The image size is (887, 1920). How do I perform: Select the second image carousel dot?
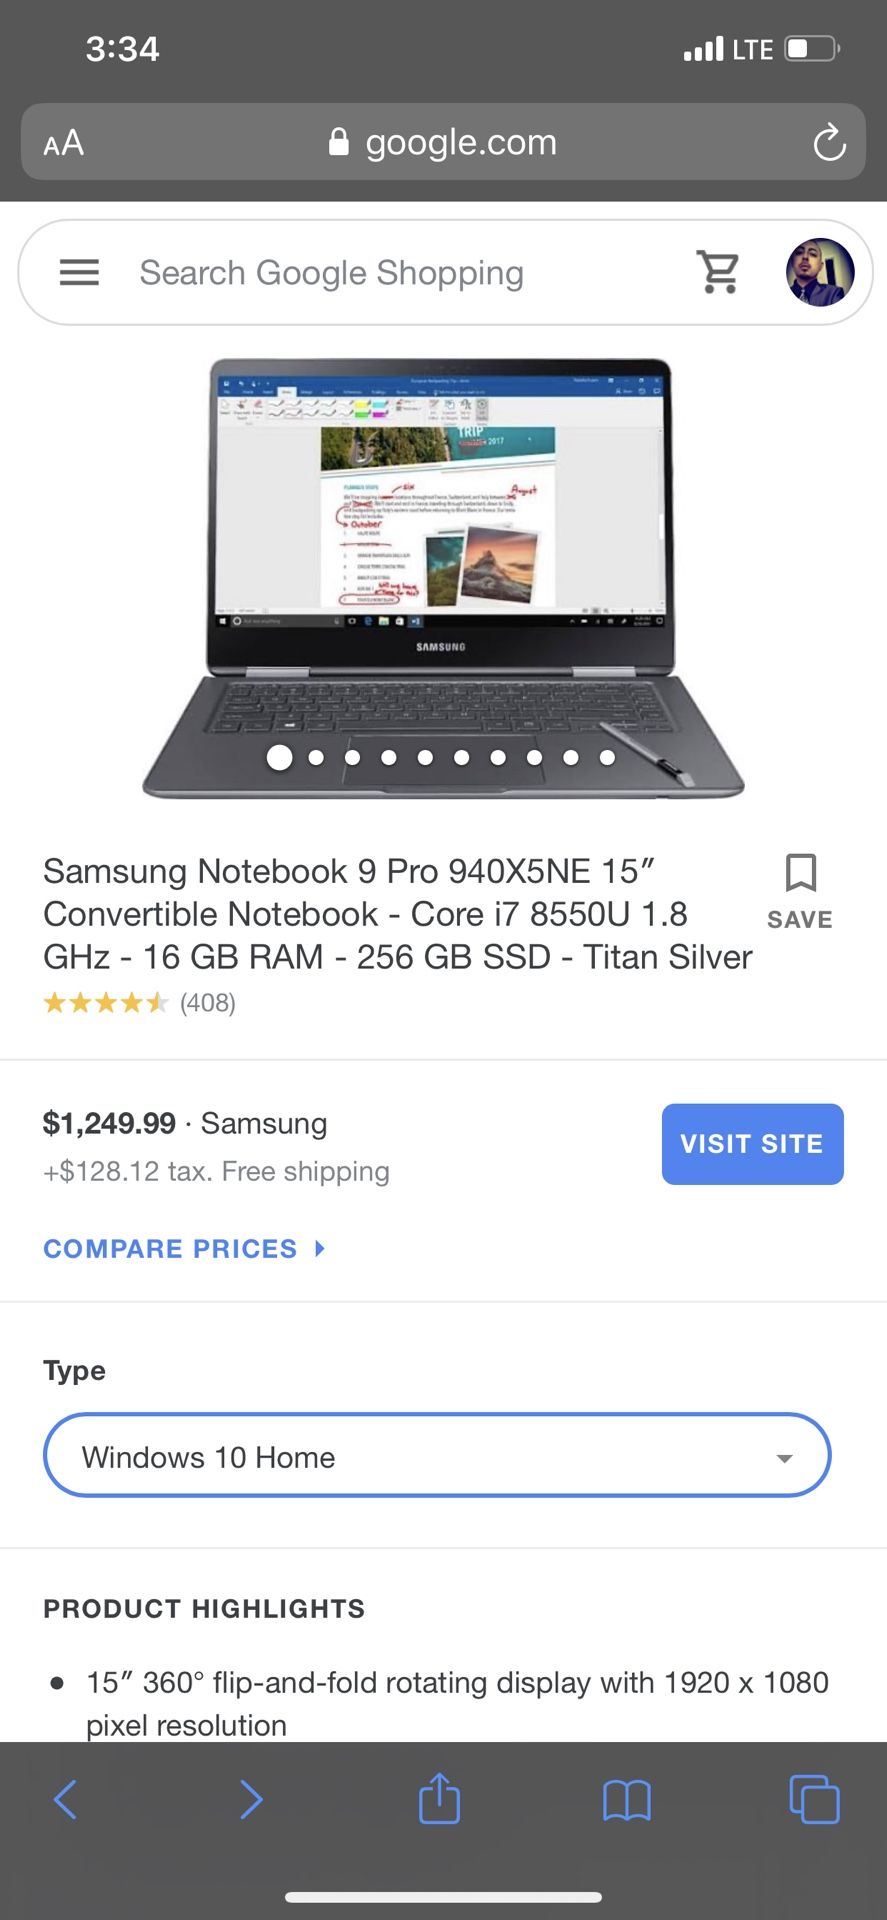316,758
